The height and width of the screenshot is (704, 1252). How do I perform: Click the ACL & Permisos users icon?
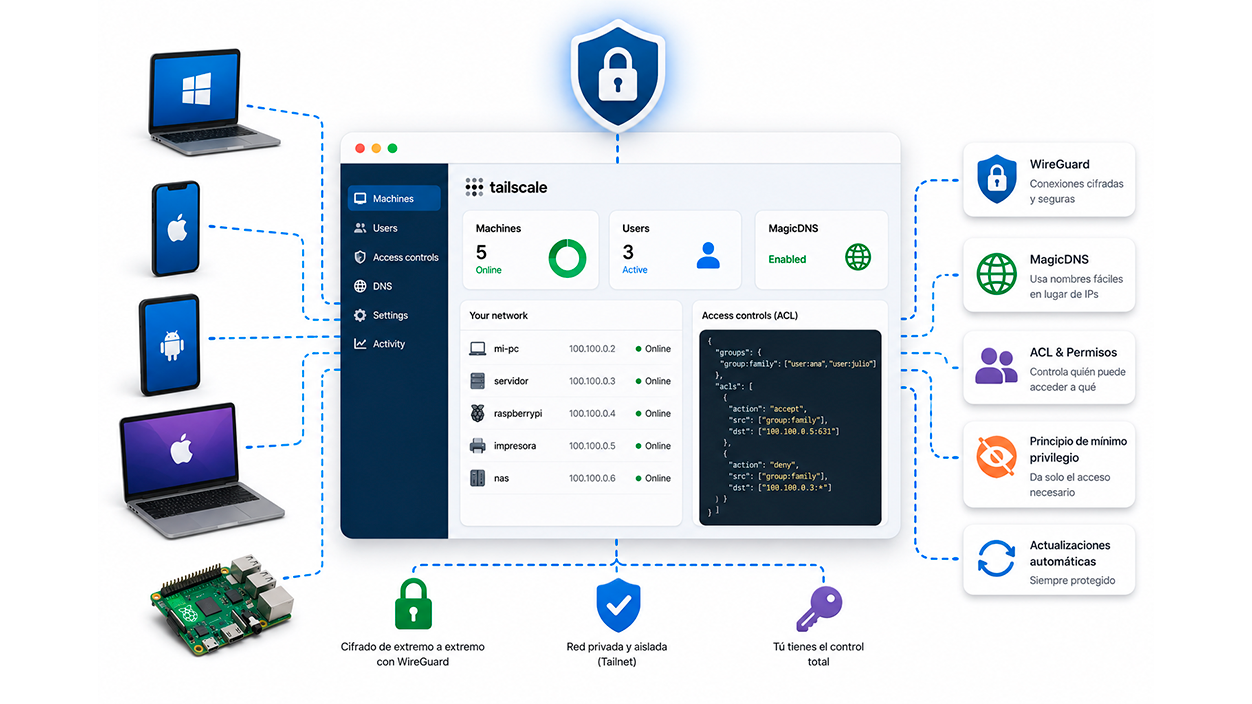(x=996, y=367)
